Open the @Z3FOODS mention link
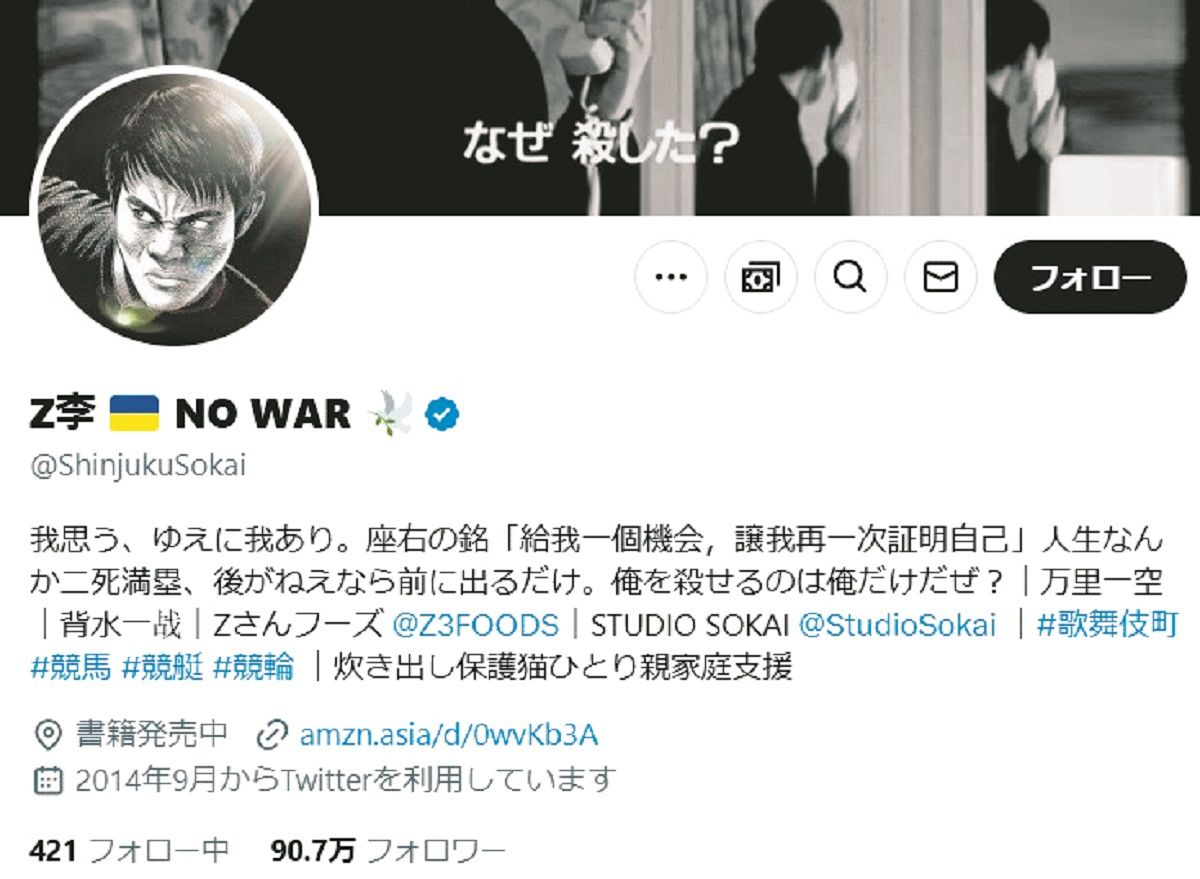 coord(475,625)
